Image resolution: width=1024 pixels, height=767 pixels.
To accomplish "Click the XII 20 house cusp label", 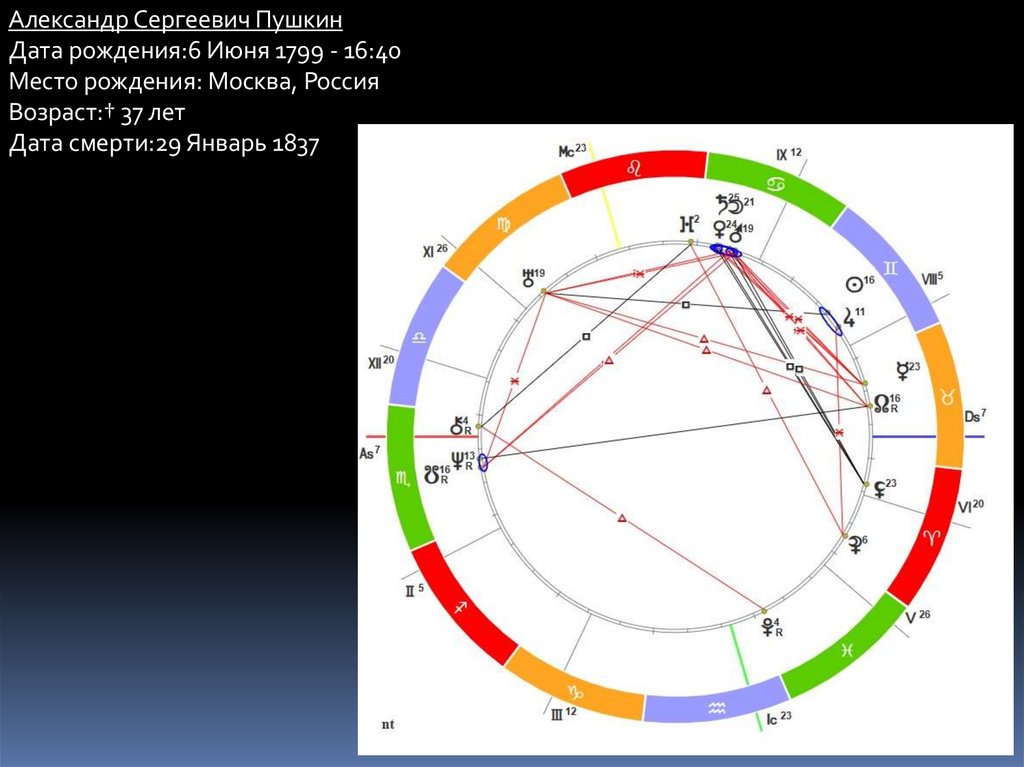I will click(381, 363).
